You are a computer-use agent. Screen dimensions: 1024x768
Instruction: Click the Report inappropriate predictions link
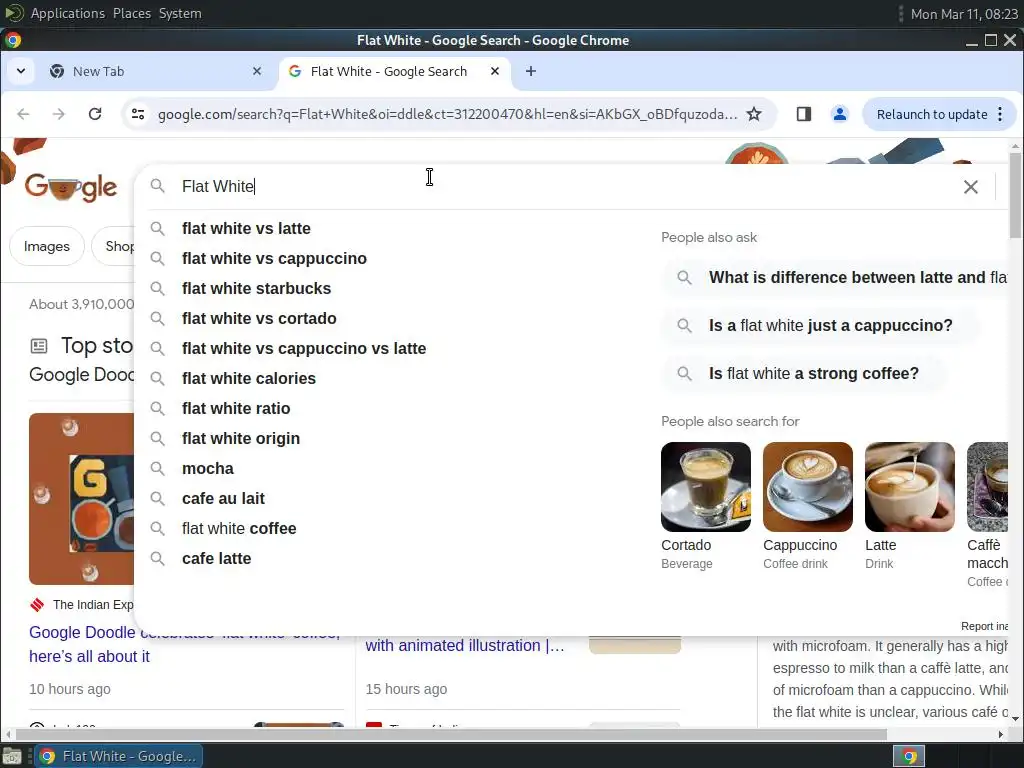coord(984,626)
